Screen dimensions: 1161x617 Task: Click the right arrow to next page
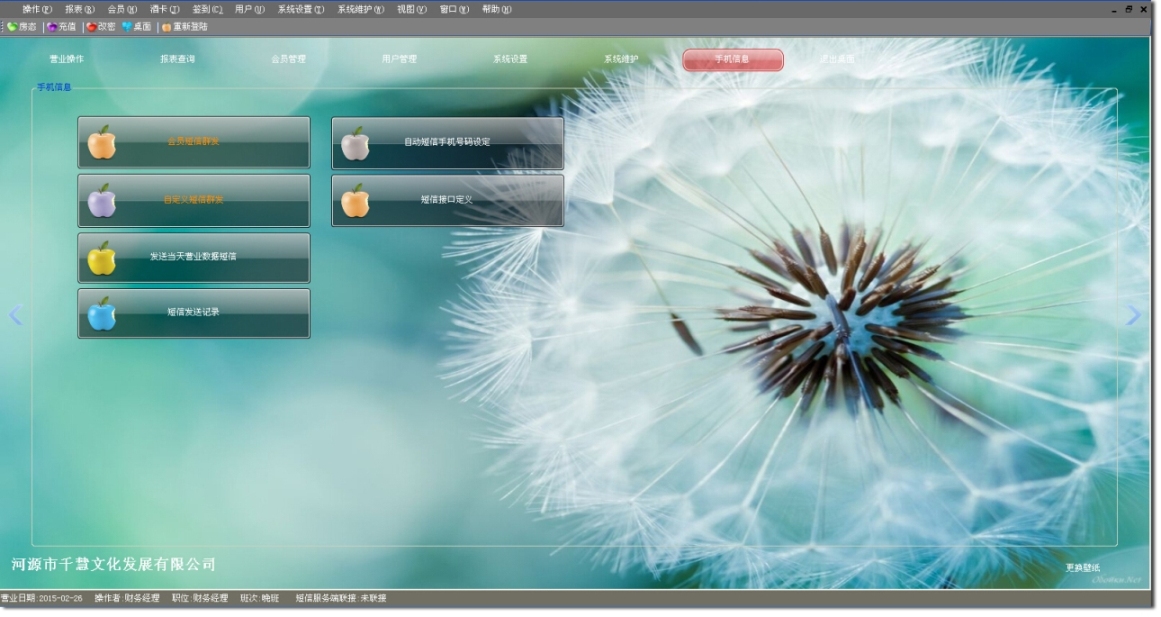pyautogui.click(x=1133, y=316)
